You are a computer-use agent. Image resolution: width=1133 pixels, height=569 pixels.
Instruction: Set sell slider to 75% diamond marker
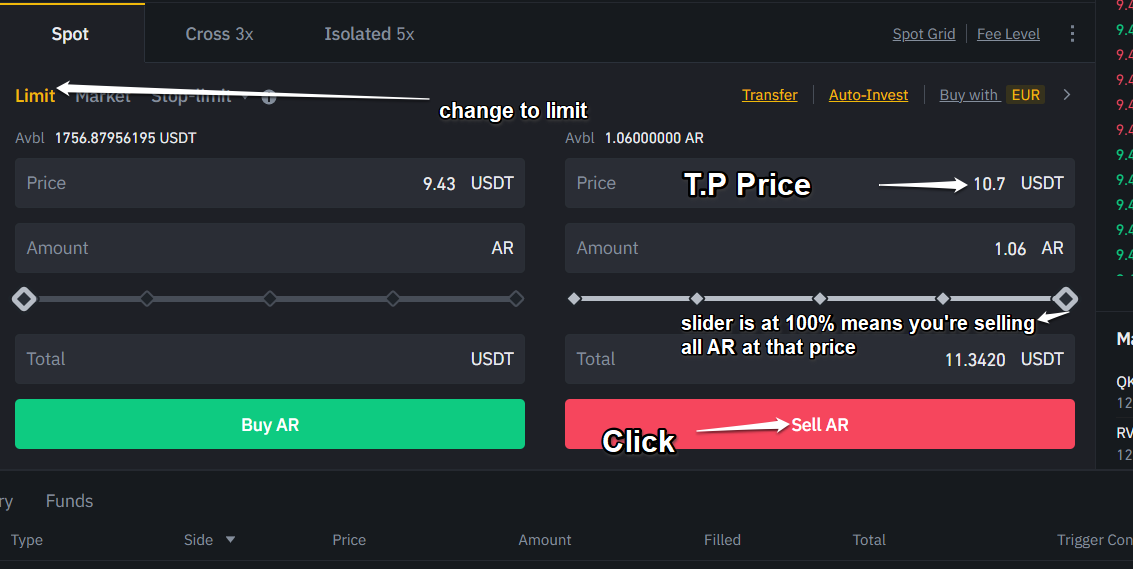point(942,298)
